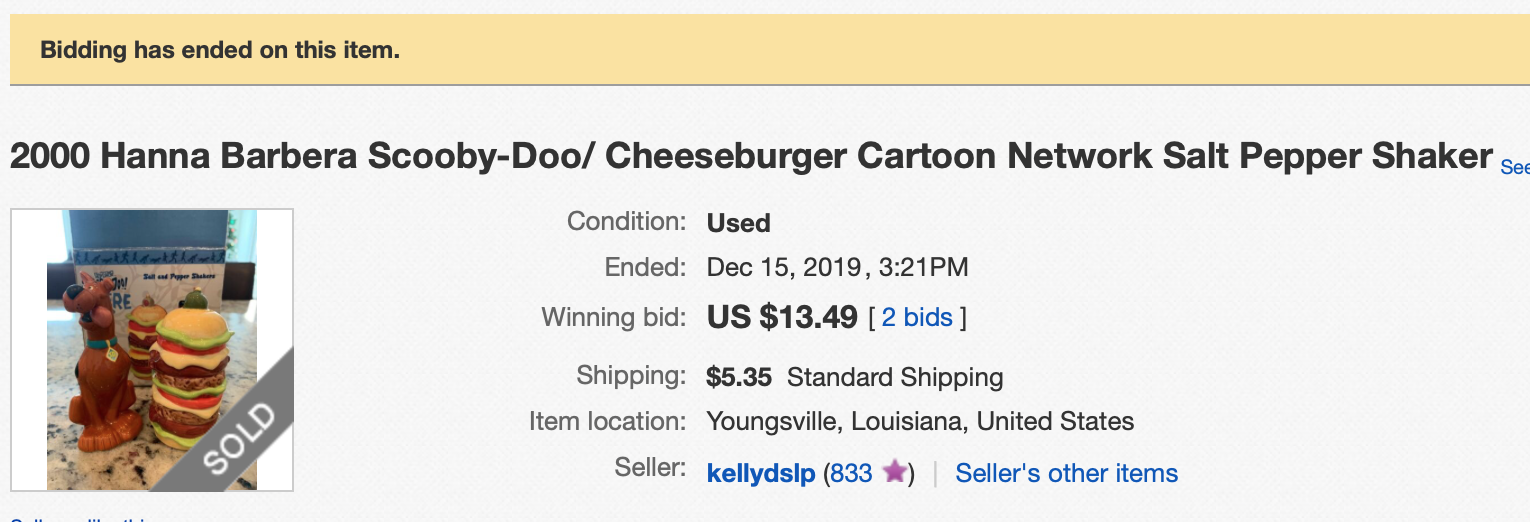This screenshot has height=522, width=1530.
Task: Click the $5.35 shipping cost
Action: coord(739,377)
